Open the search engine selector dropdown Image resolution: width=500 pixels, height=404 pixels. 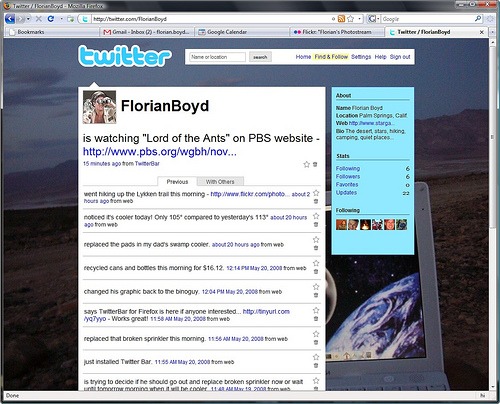[x=374, y=19]
